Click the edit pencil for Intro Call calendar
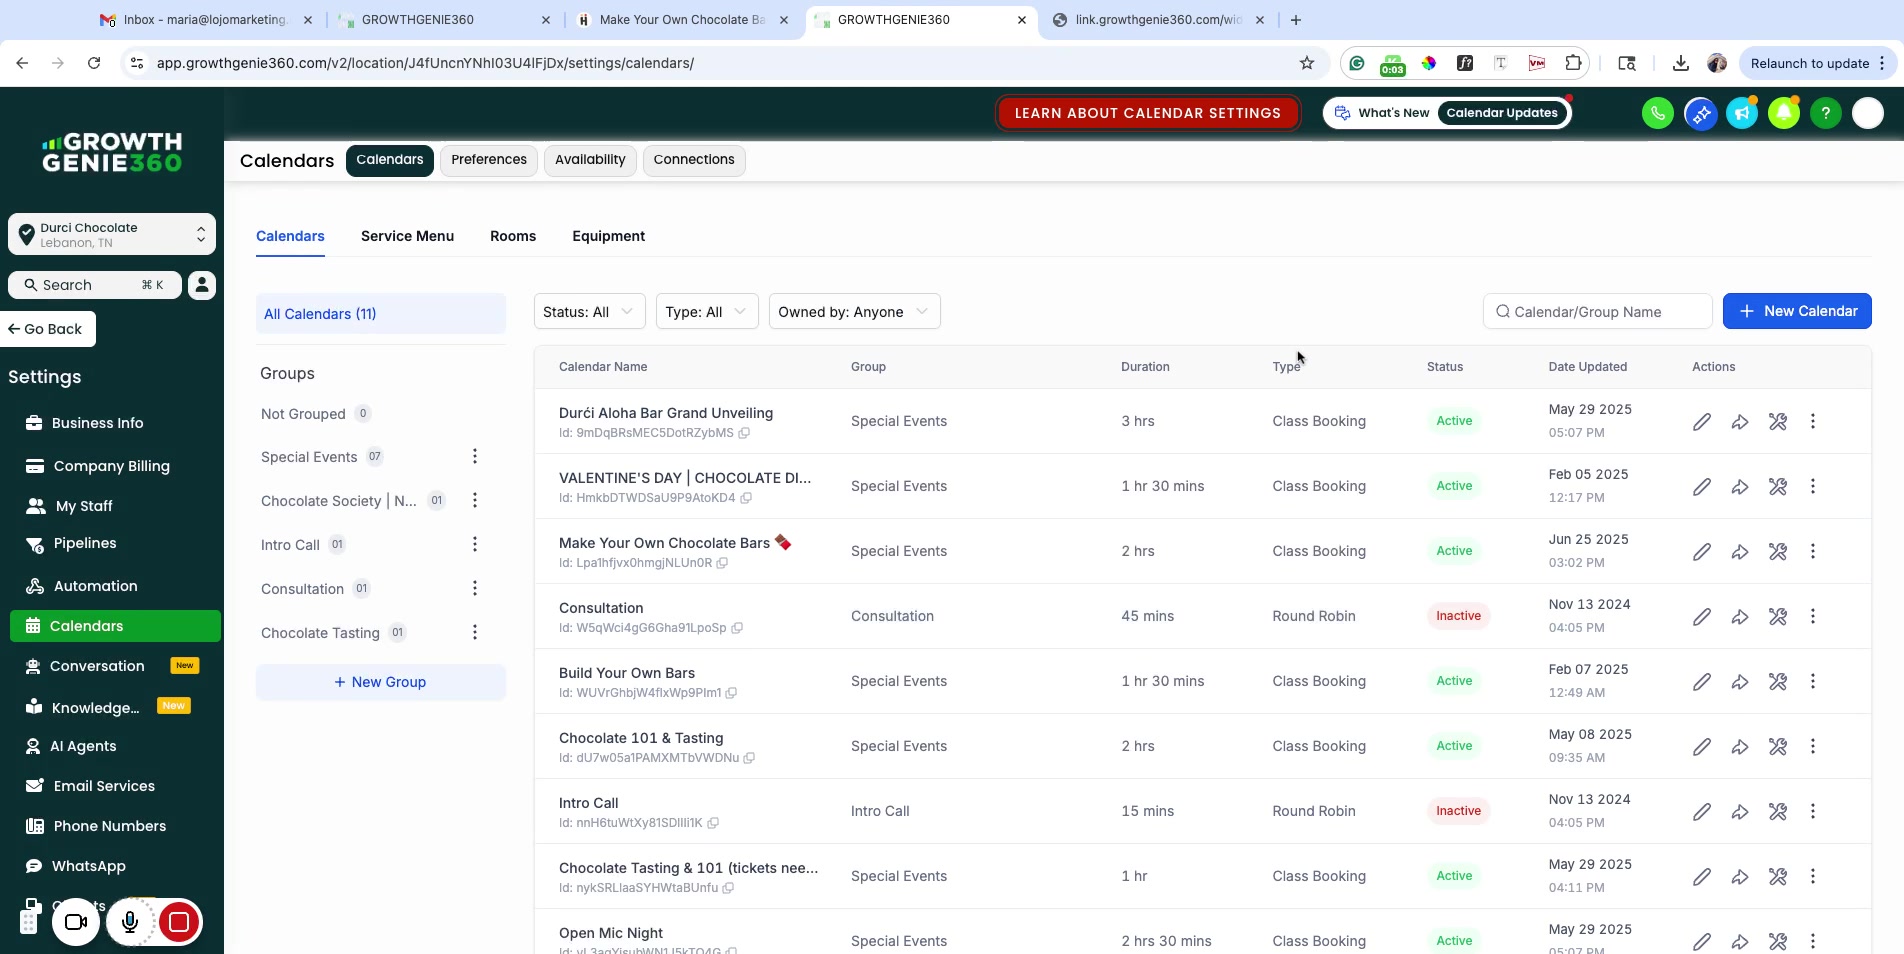 pyautogui.click(x=1701, y=812)
